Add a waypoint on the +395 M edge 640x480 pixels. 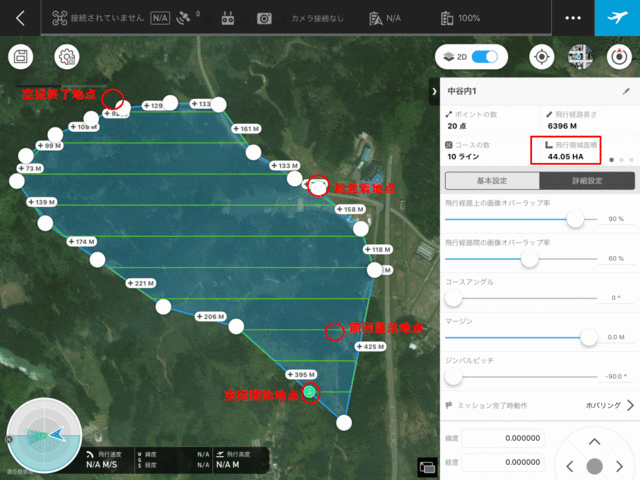(x=301, y=374)
